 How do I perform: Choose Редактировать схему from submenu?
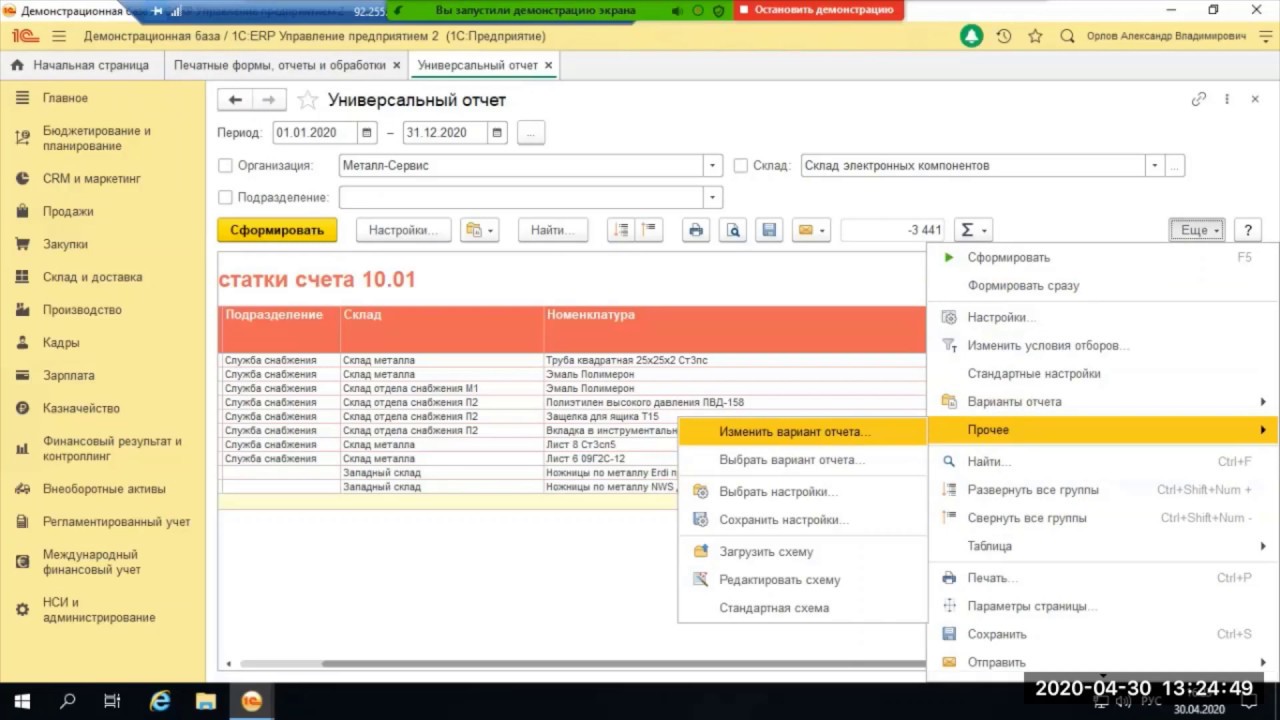coord(802,580)
